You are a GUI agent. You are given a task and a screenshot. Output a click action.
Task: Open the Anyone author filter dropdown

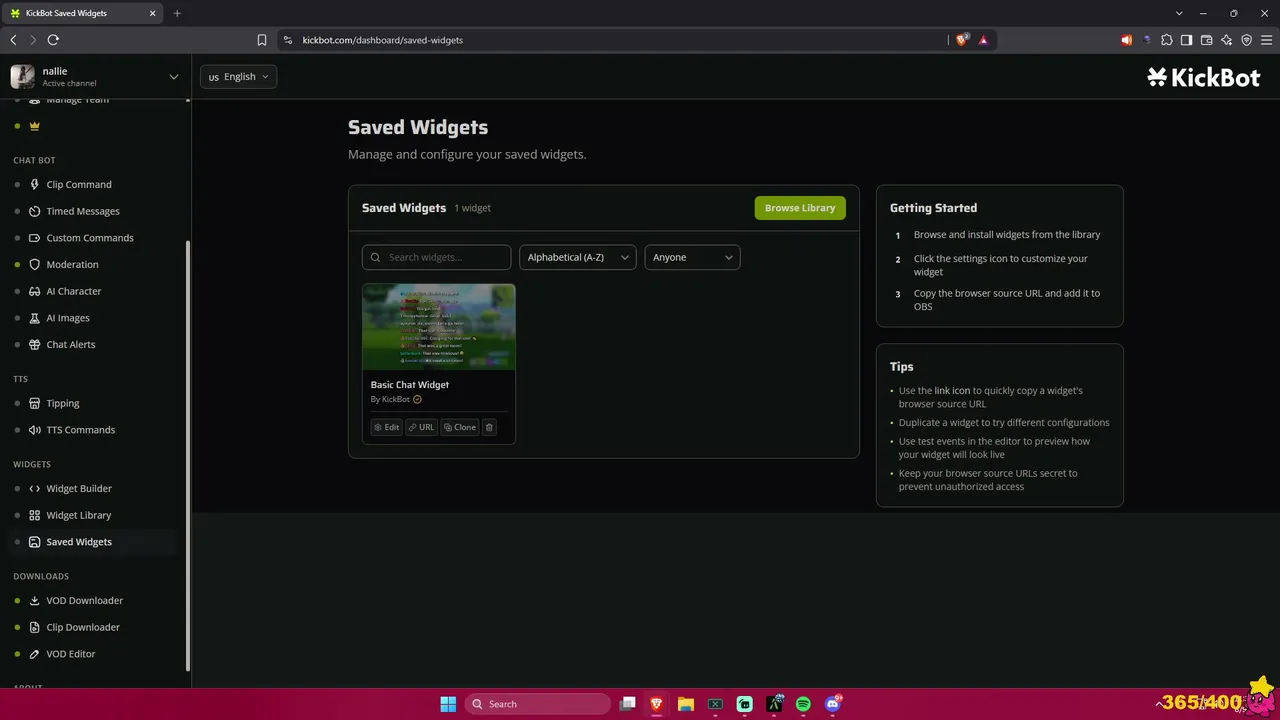click(x=692, y=257)
